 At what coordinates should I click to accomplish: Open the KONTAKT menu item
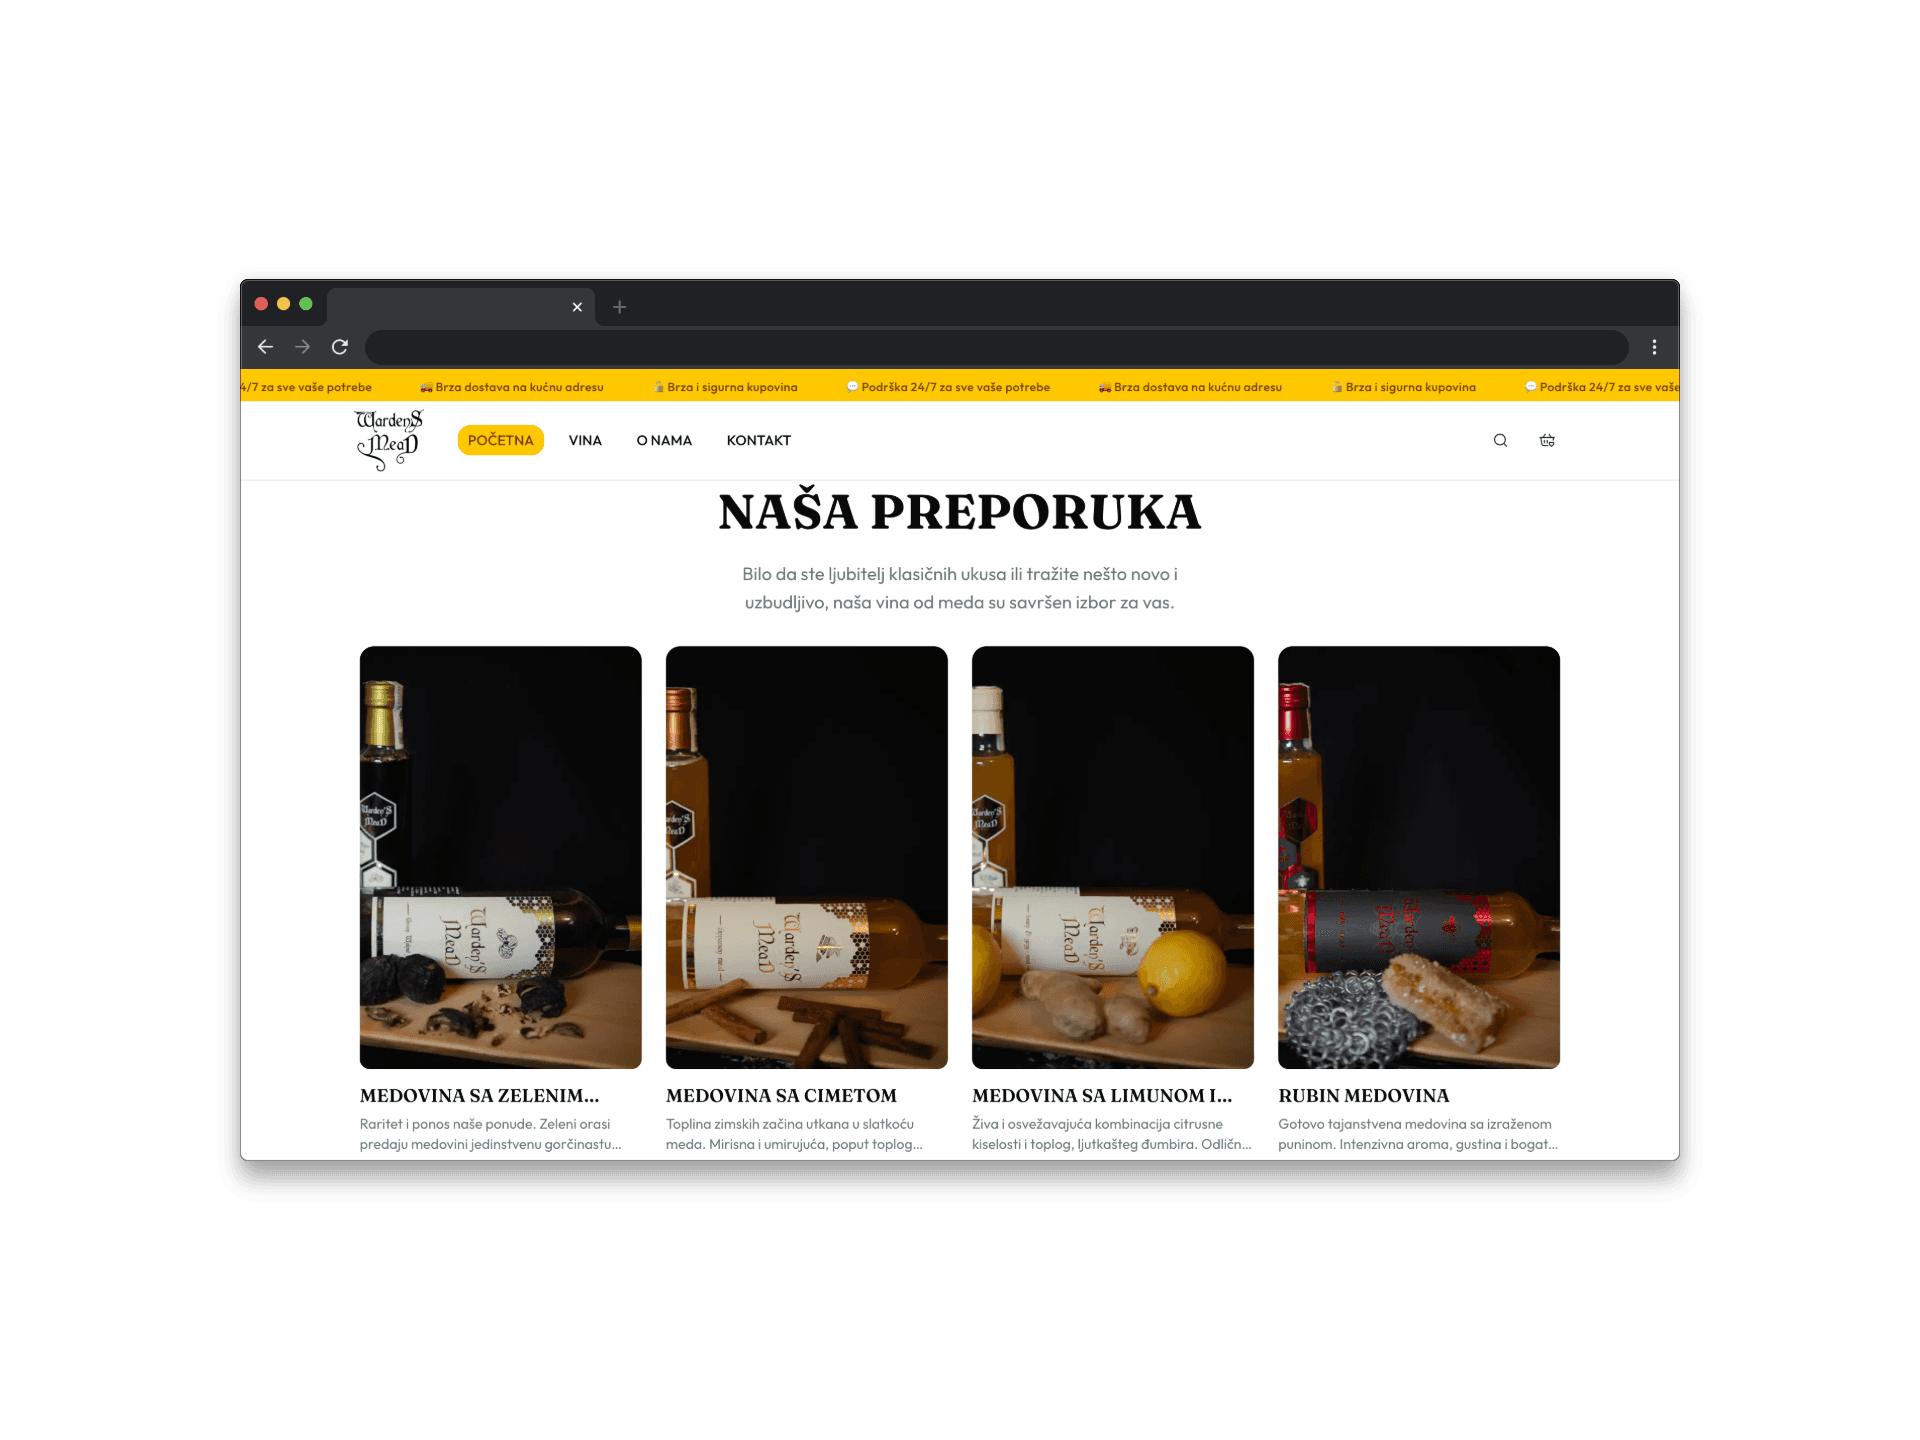[x=759, y=440]
